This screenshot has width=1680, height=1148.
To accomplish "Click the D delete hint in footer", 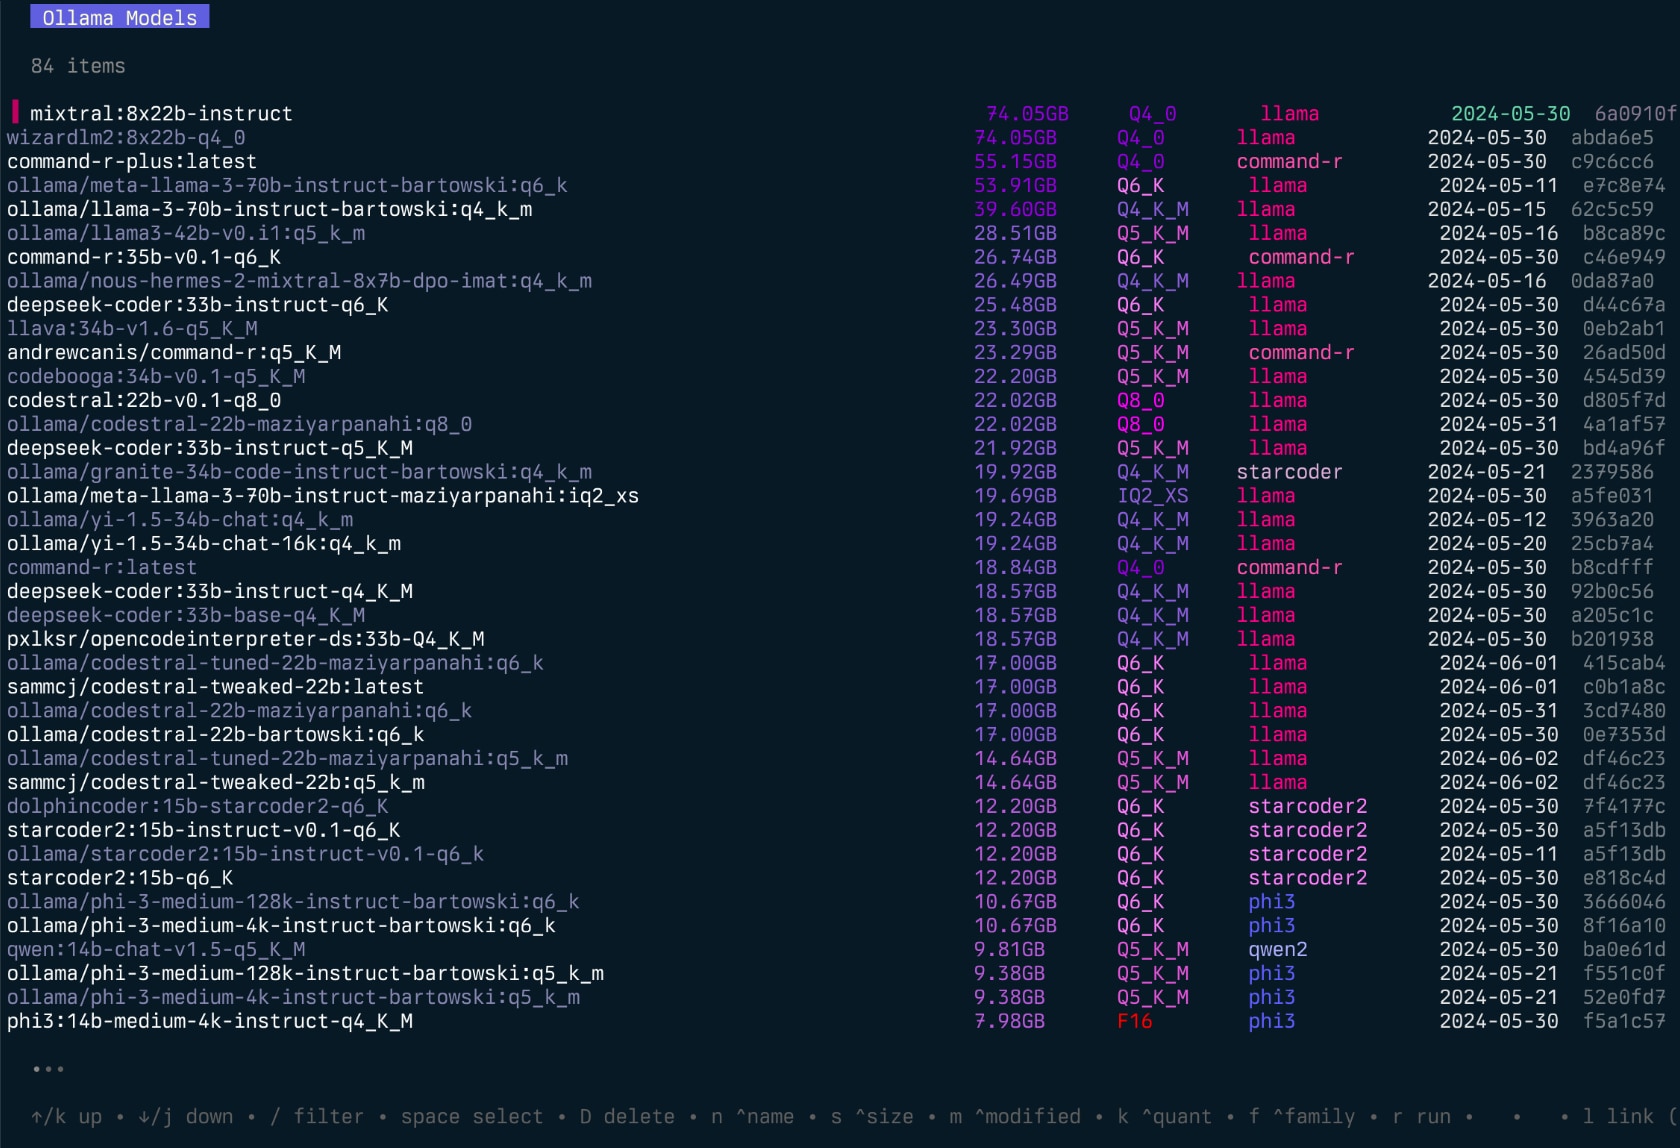I will click(626, 1117).
